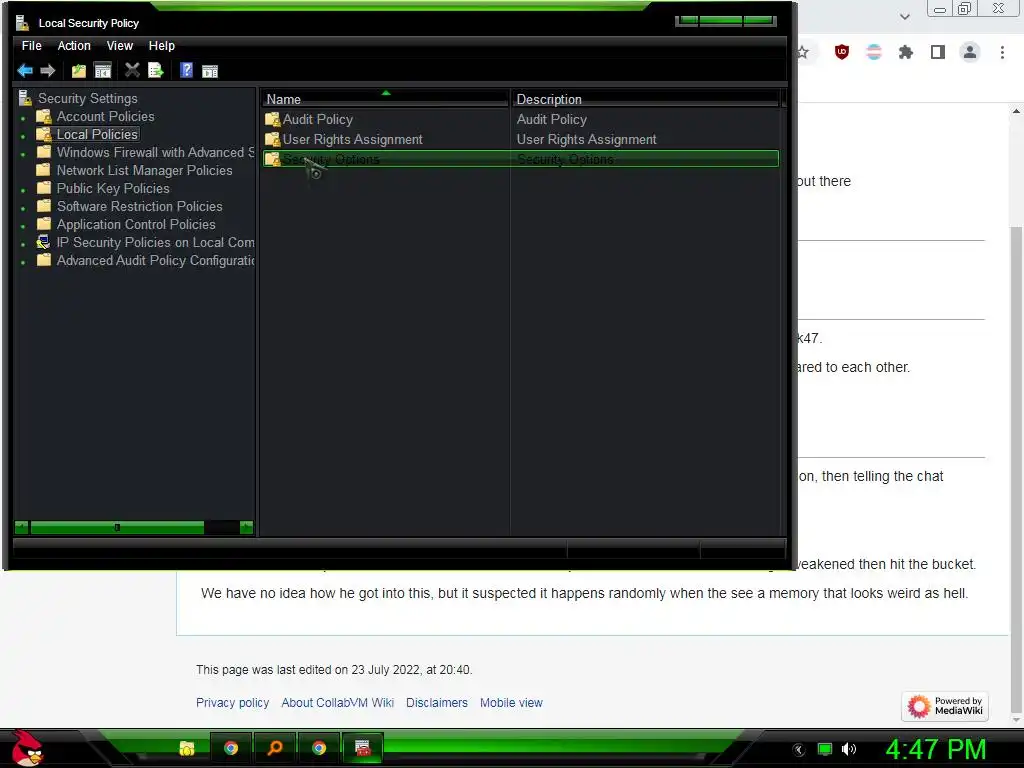Expand the Application Control Policies node
Viewport: 1024px width, 768px height.
24,226
